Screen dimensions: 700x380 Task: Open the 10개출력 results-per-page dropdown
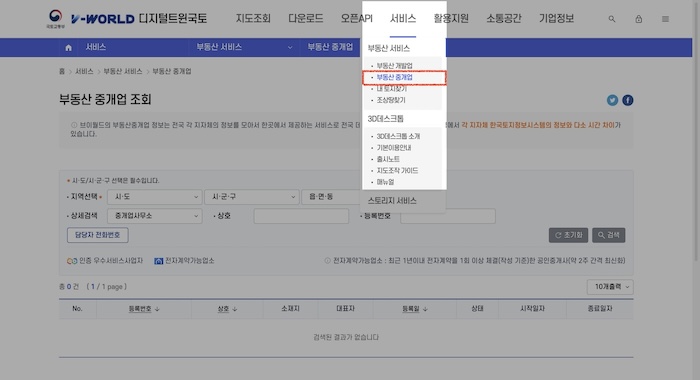point(610,287)
